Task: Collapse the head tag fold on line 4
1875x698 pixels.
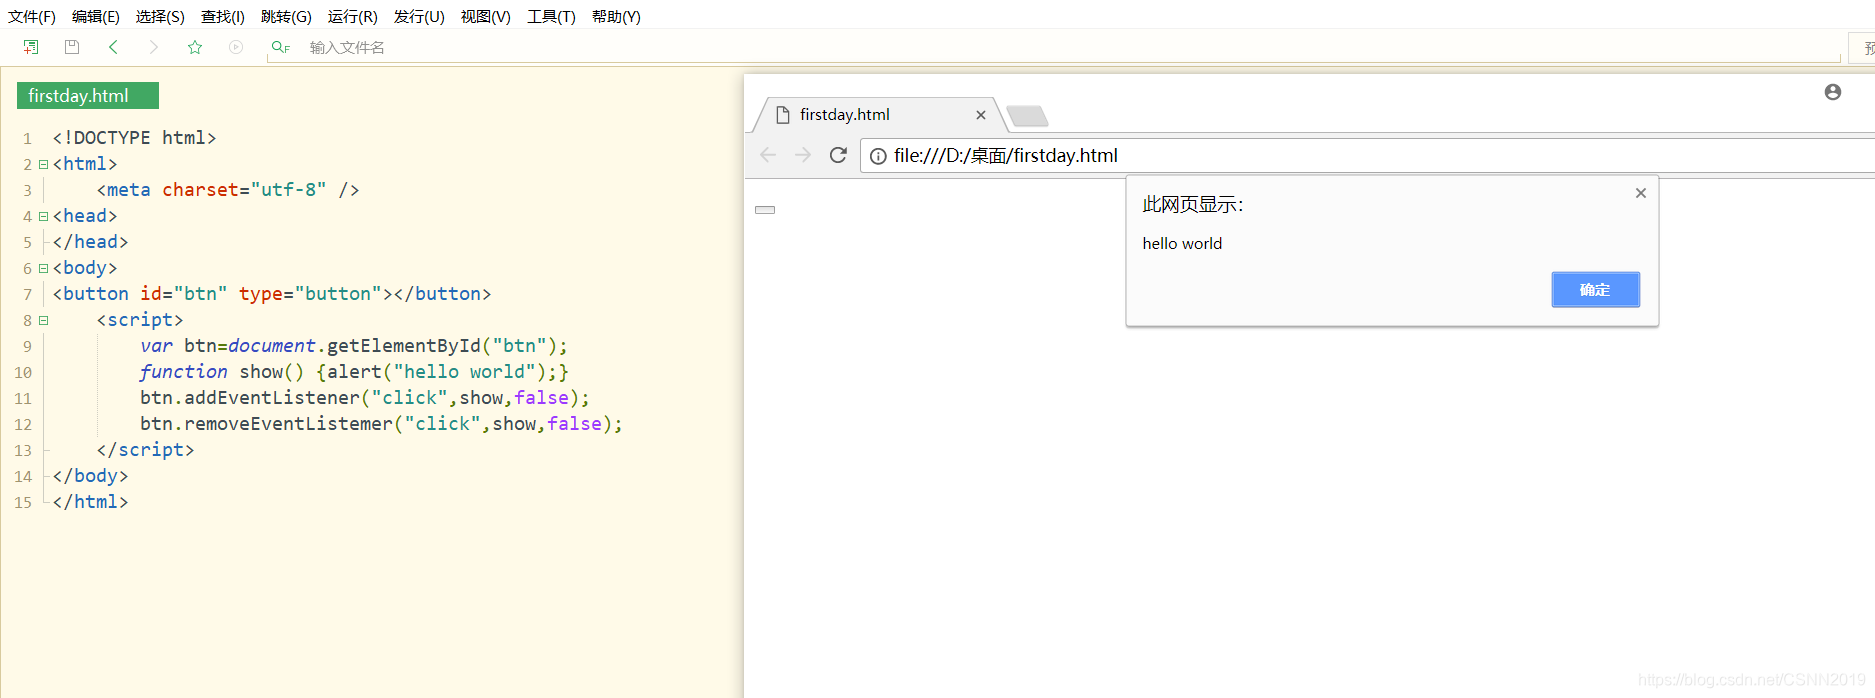Action: [43, 216]
